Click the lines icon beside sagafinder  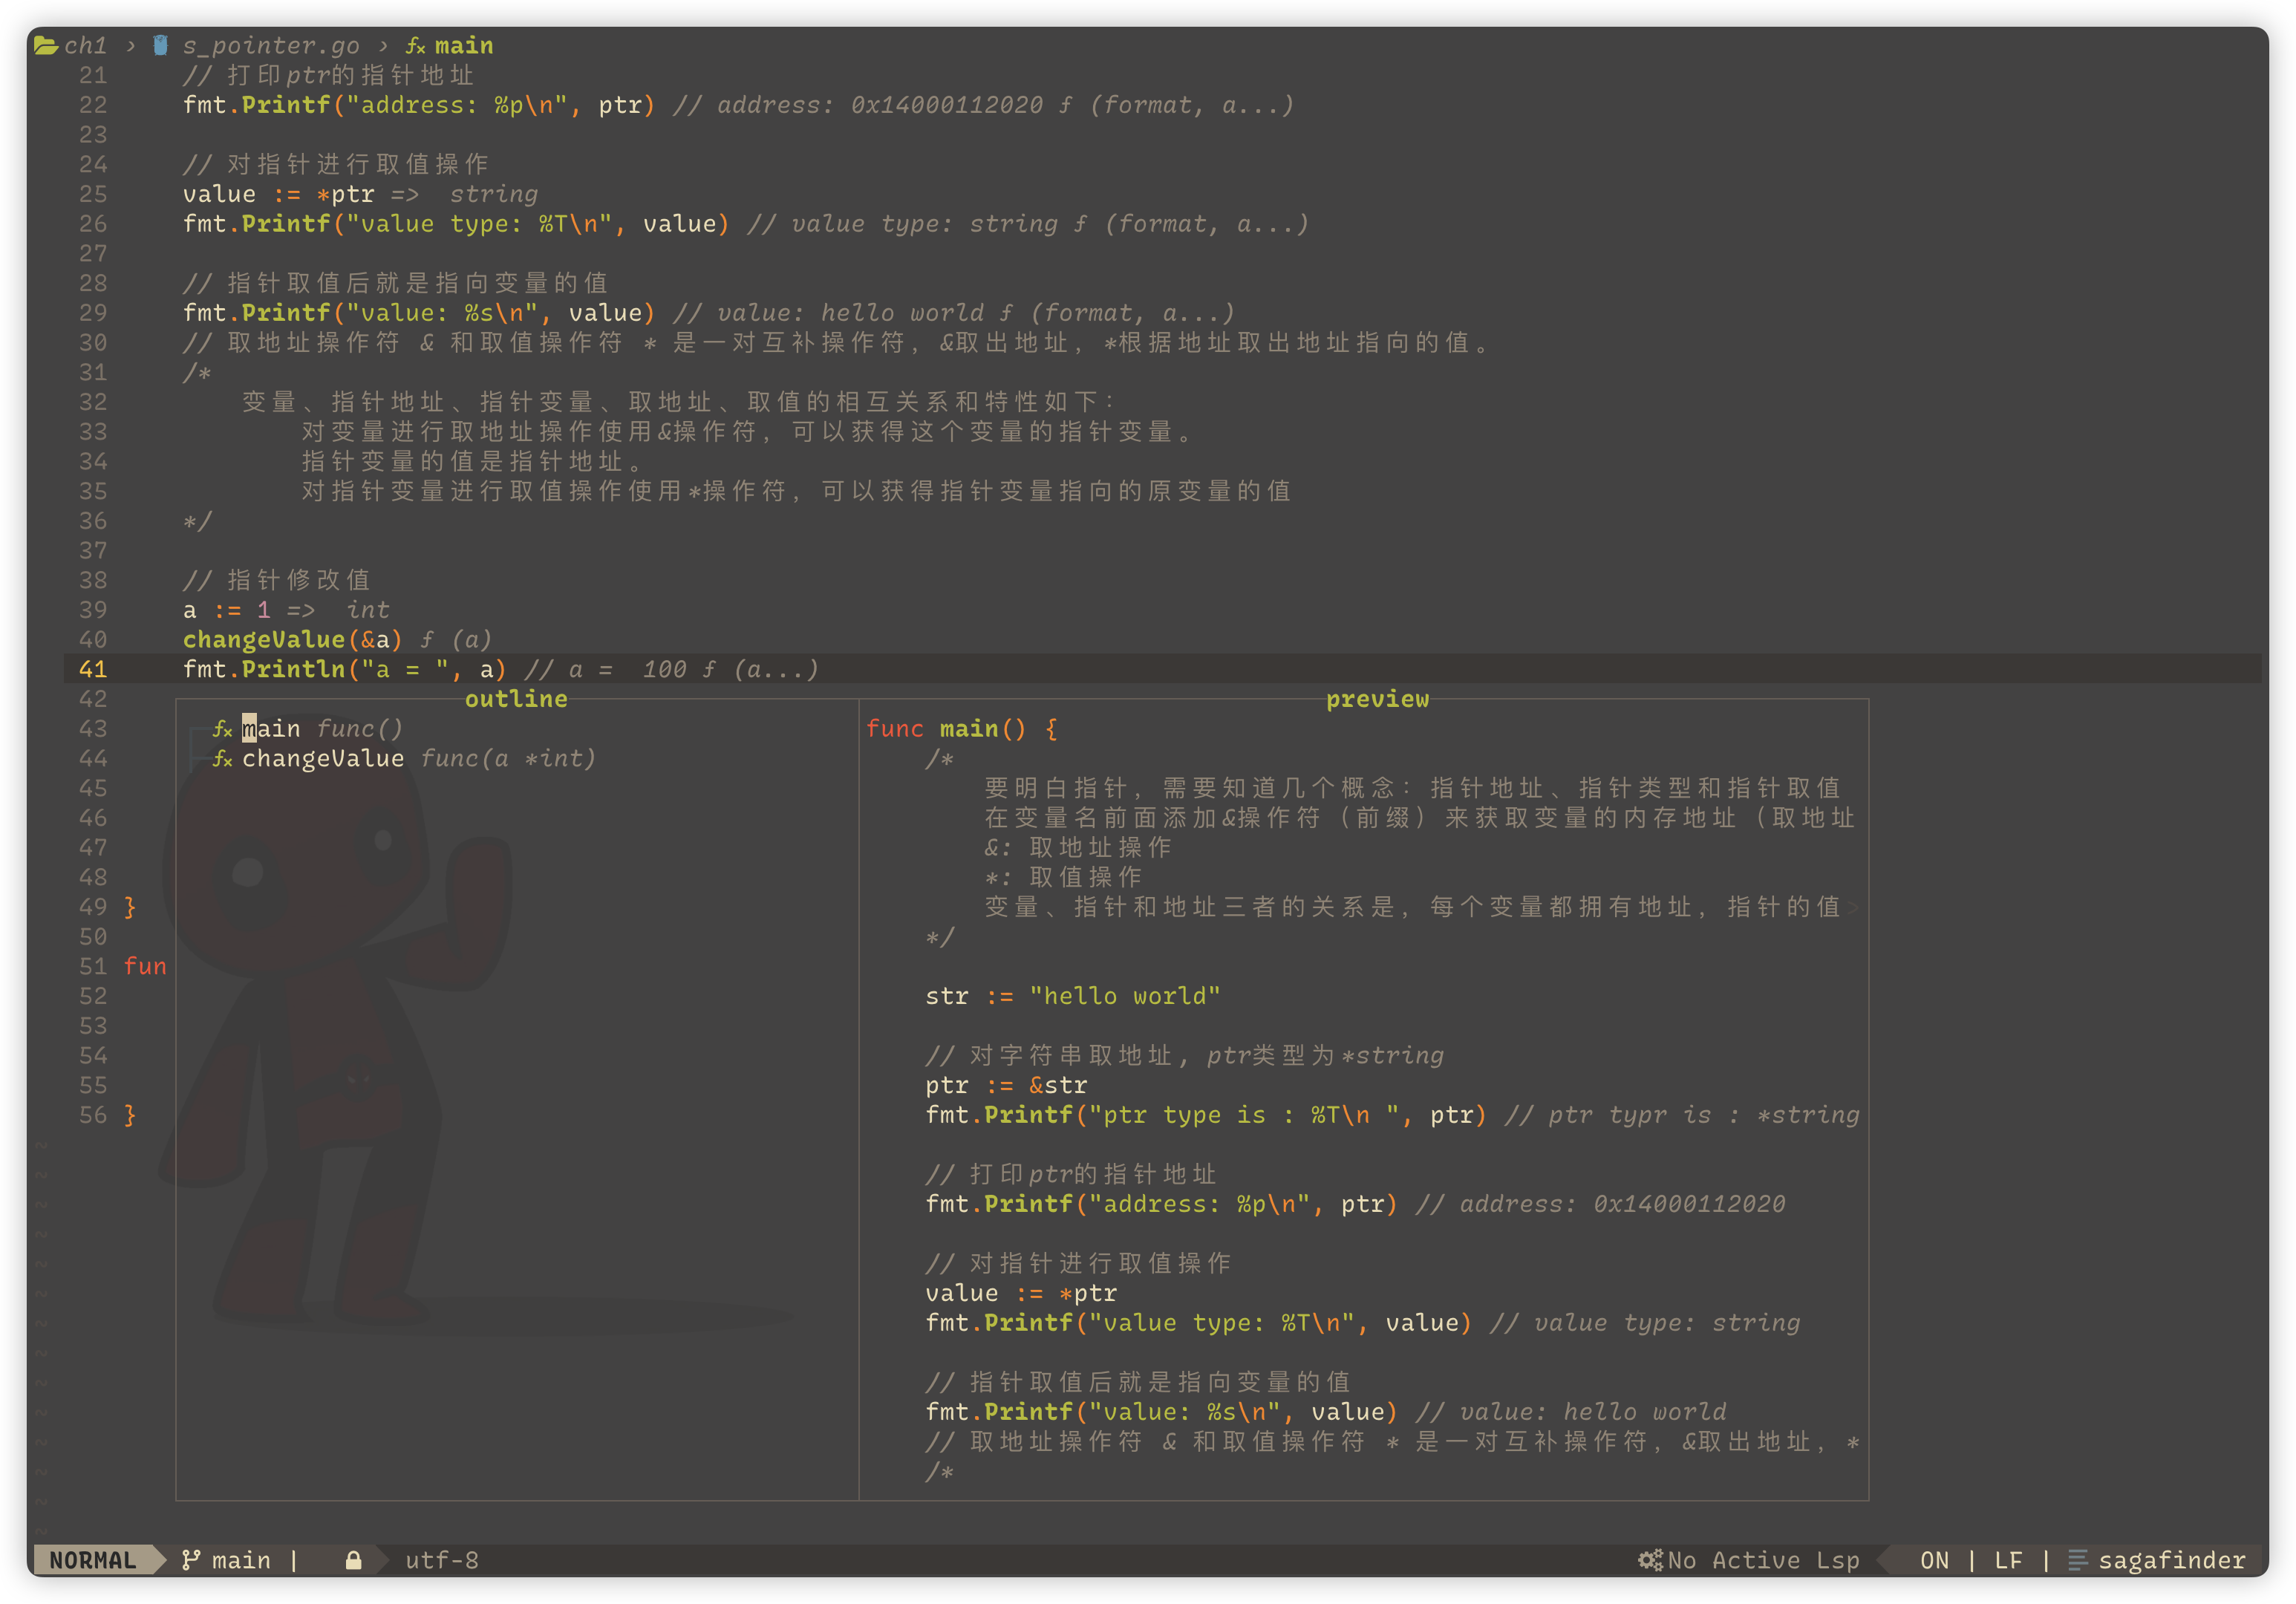pyautogui.click(x=2078, y=1560)
